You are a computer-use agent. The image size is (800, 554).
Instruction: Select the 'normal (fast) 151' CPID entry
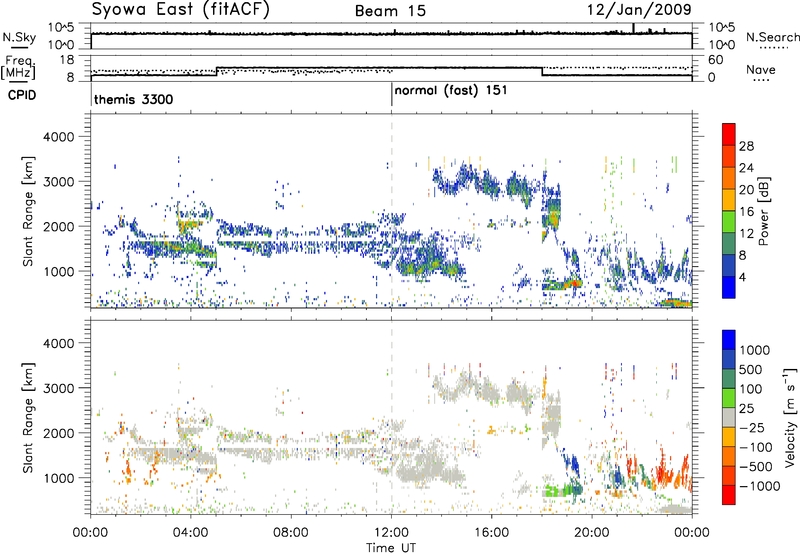[451, 91]
